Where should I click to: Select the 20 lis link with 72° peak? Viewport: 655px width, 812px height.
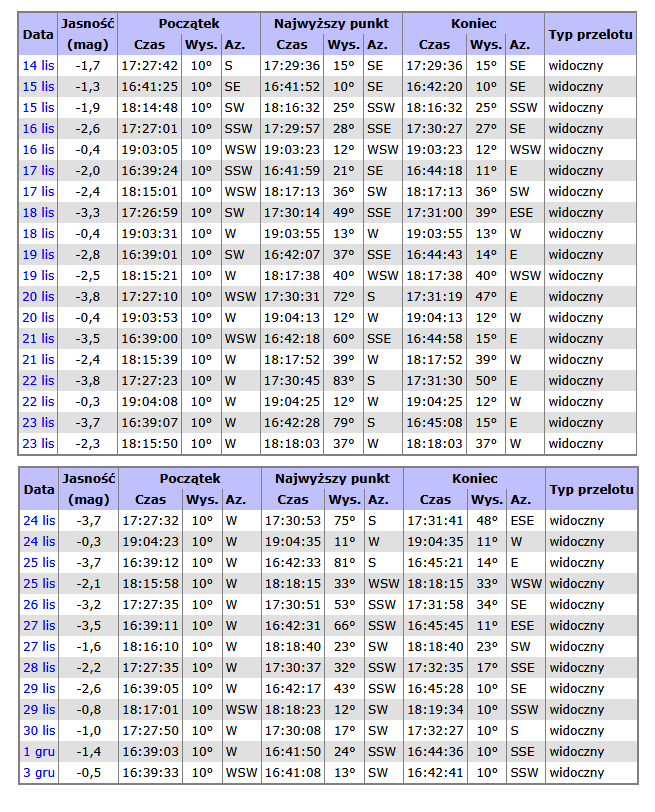point(38,296)
